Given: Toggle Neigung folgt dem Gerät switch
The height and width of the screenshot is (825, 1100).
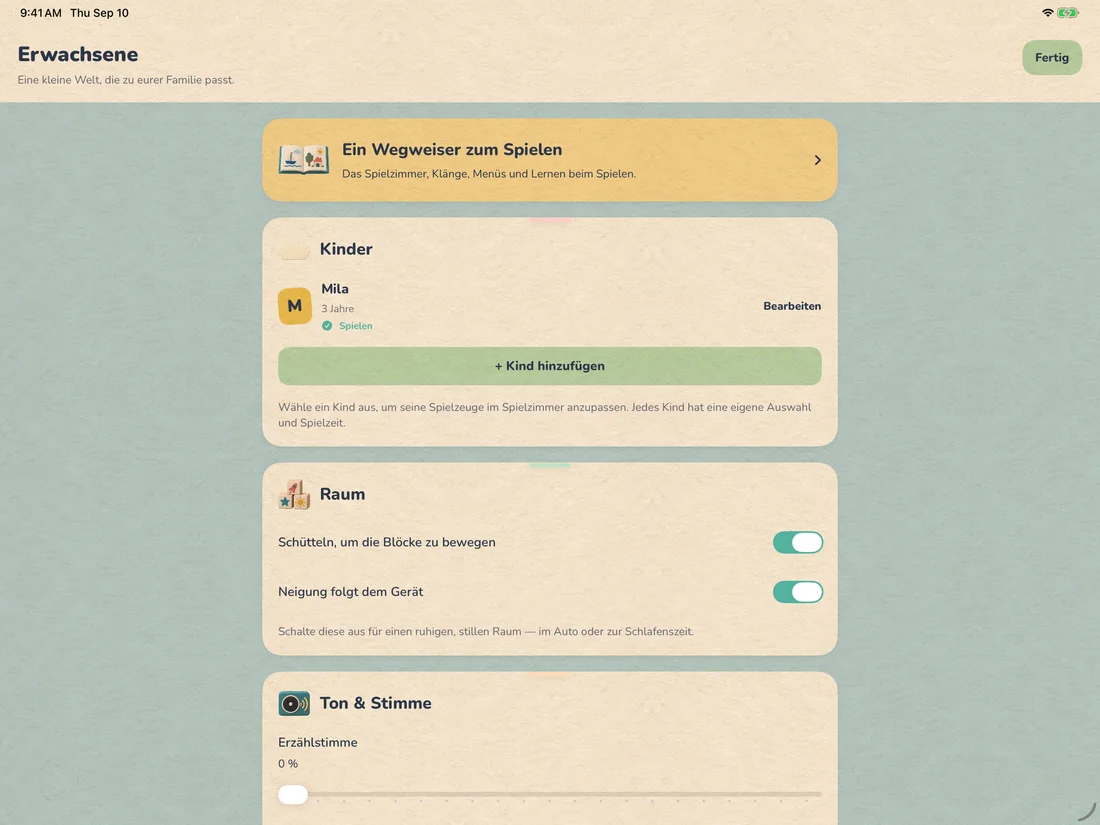Looking at the screenshot, I should coord(798,592).
